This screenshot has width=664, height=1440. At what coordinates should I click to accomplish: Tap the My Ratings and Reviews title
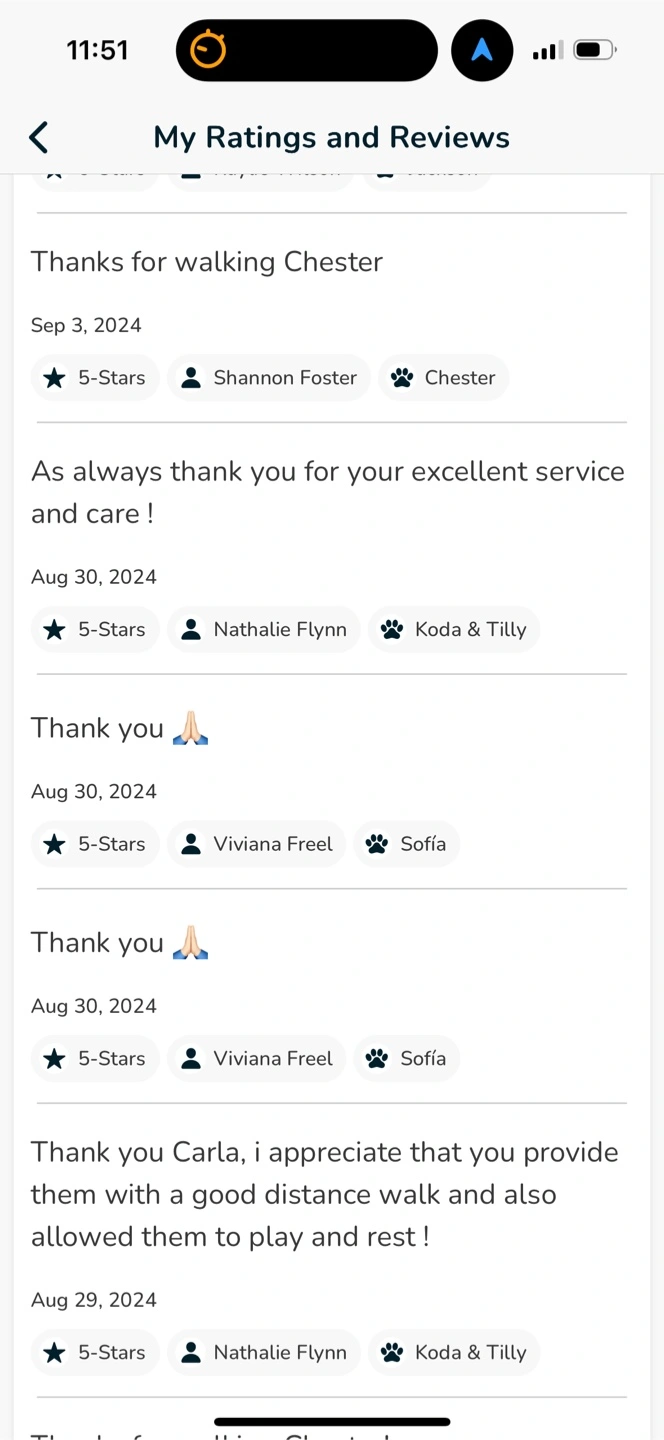pyautogui.click(x=331, y=137)
